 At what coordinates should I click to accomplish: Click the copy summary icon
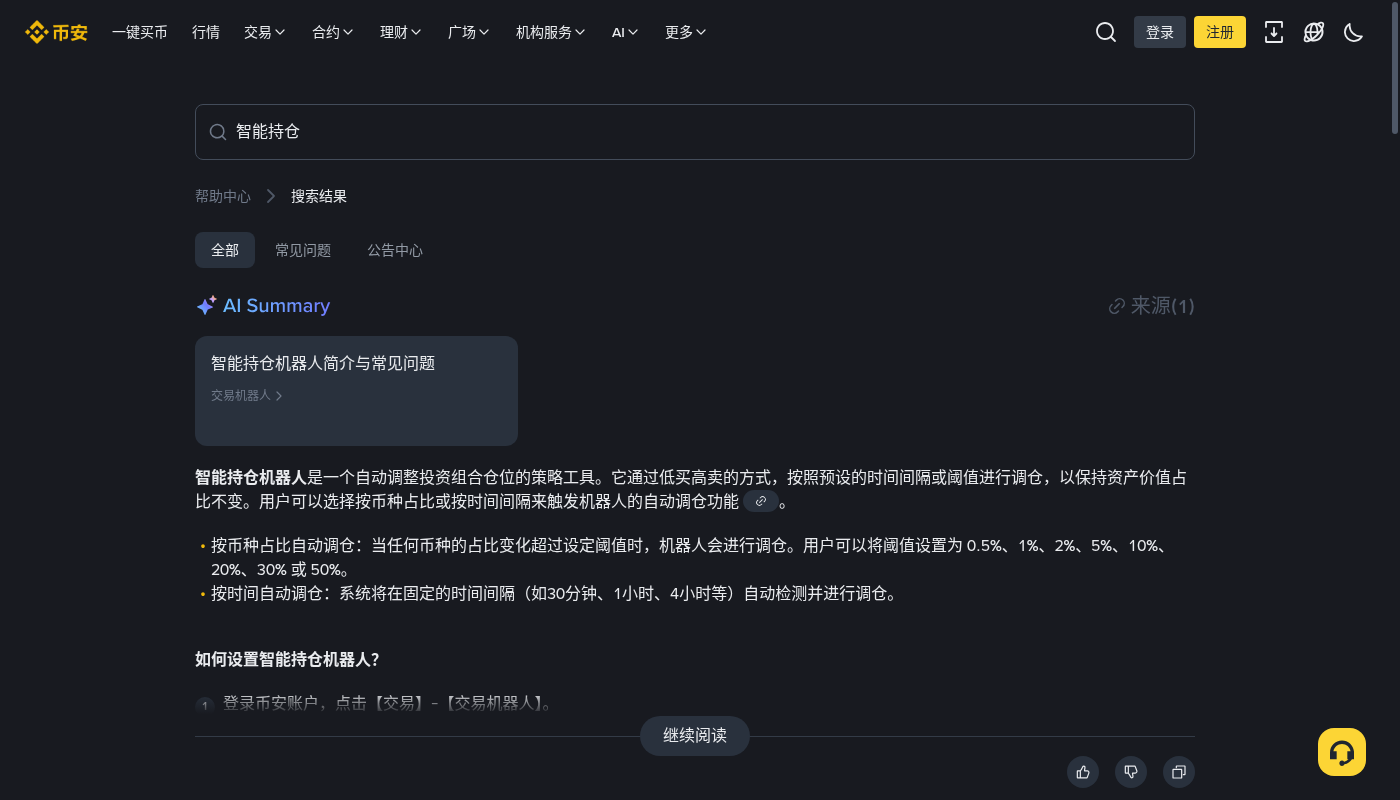coord(1179,772)
